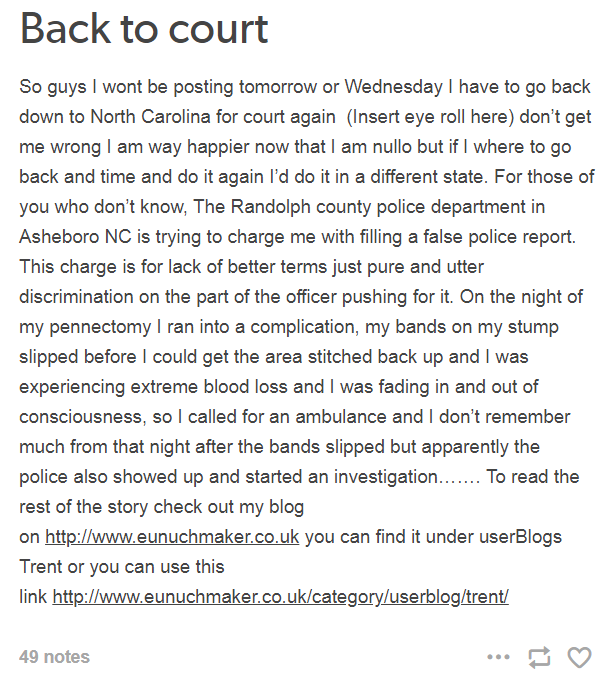Click the phrase "check out my blog"

pyautogui.click(x=229, y=507)
